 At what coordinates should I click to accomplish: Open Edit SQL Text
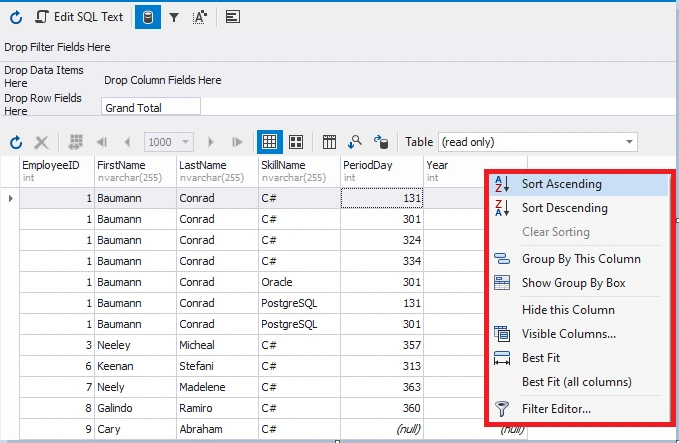(x=79, y=17)
